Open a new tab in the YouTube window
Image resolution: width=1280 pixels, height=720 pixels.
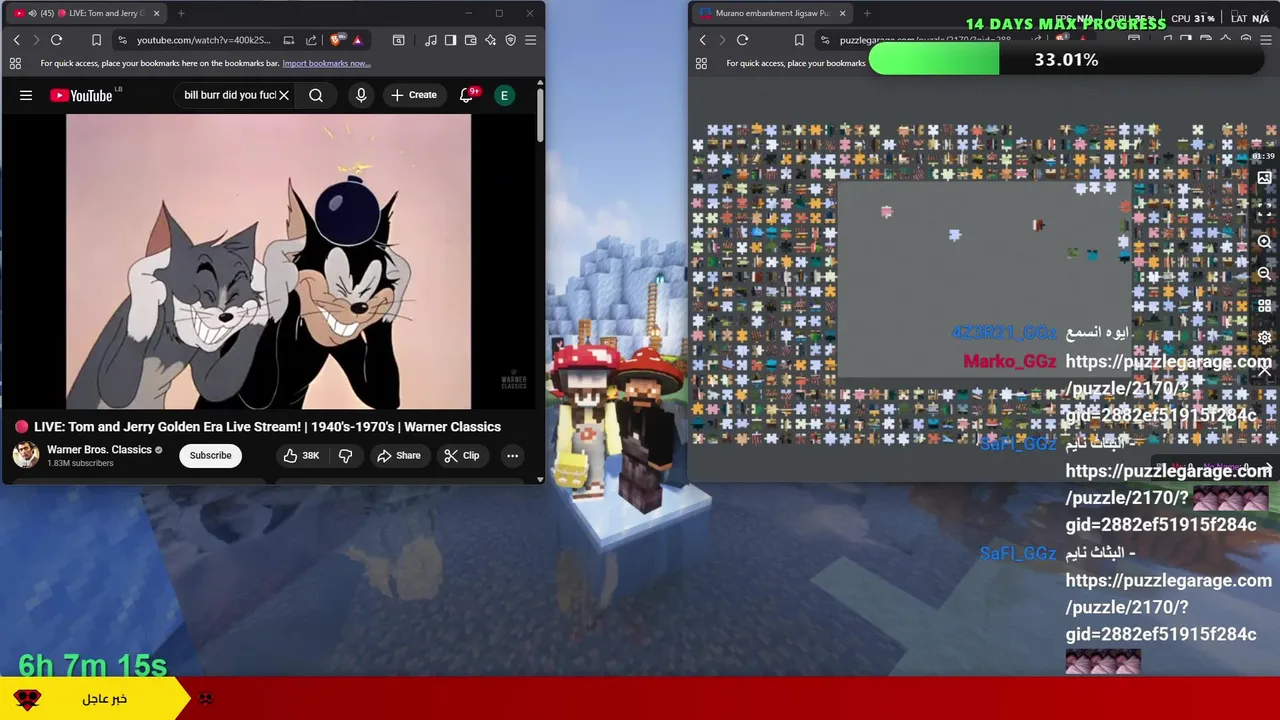click(x=181, y=13)
